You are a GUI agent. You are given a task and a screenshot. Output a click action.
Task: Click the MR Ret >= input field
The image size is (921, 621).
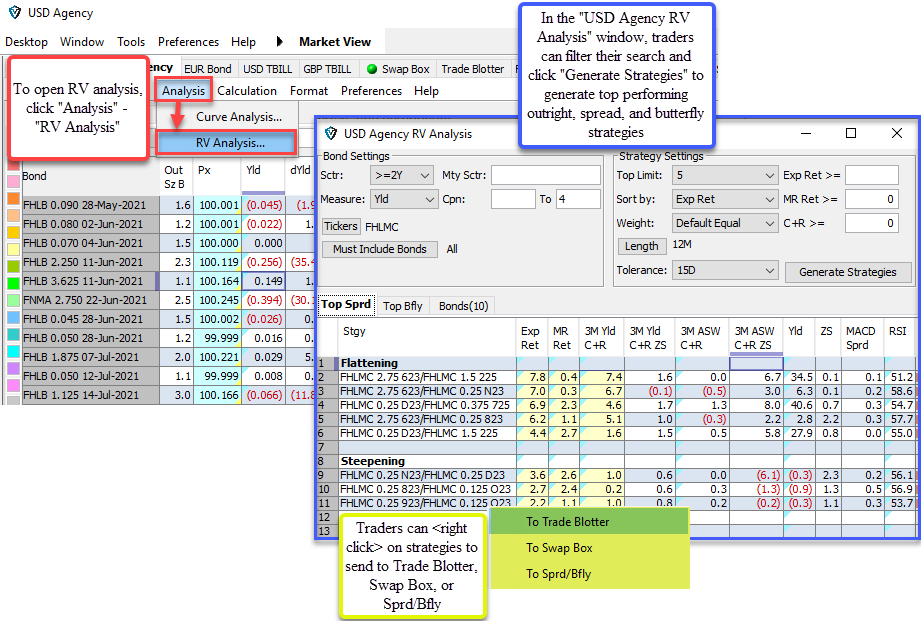(x=872, y=199)
